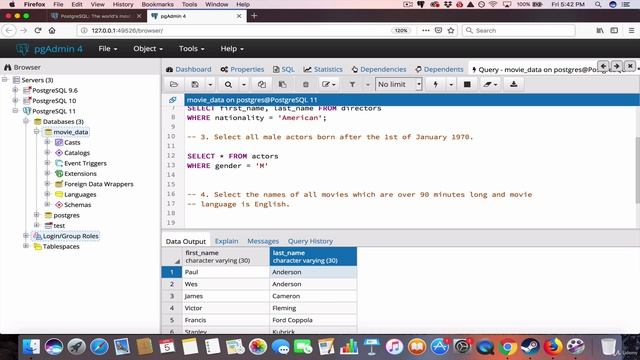Switch to the Dependencies tab
The image size is (640, 360).
[x=379, y=69]
